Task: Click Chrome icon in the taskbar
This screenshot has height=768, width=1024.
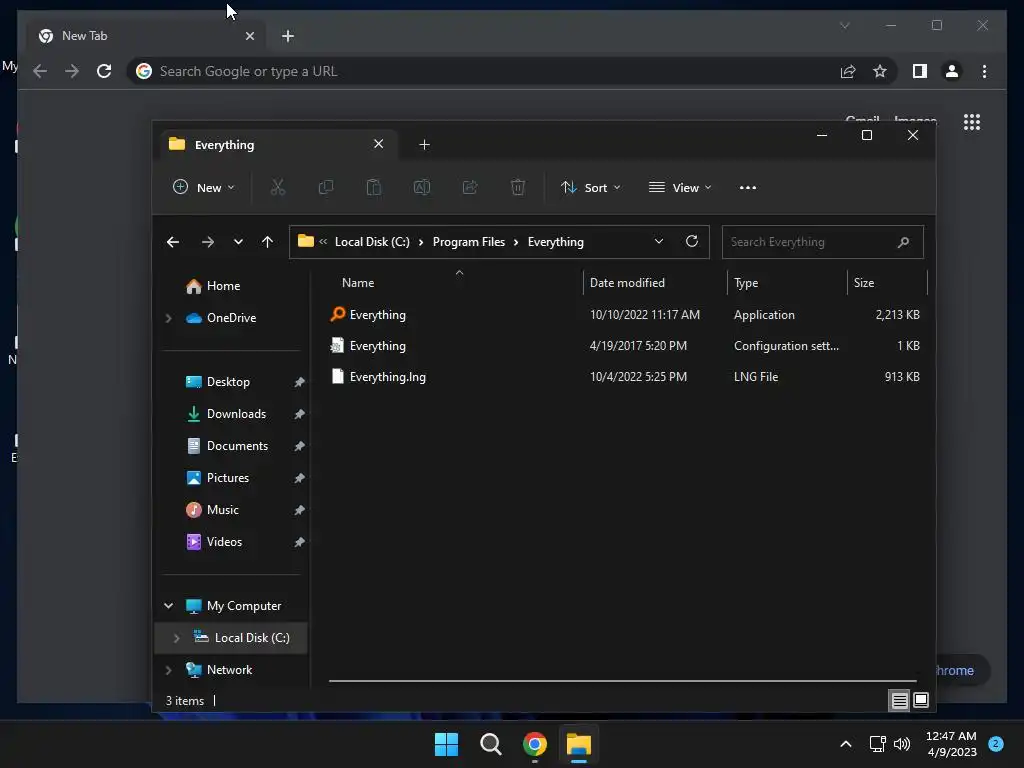Action: point(535,744)
